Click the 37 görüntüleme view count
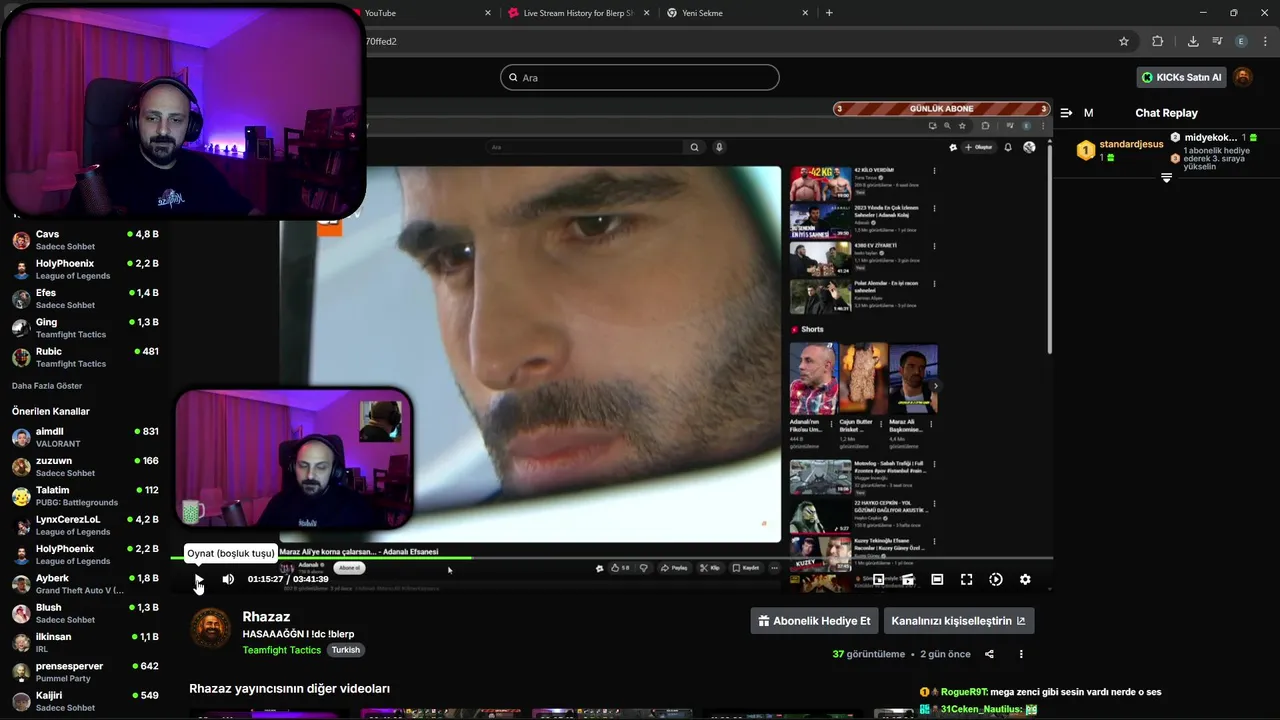Image resolution: width=1280 pixels, height=720 pixels. (x=868, y=654)
